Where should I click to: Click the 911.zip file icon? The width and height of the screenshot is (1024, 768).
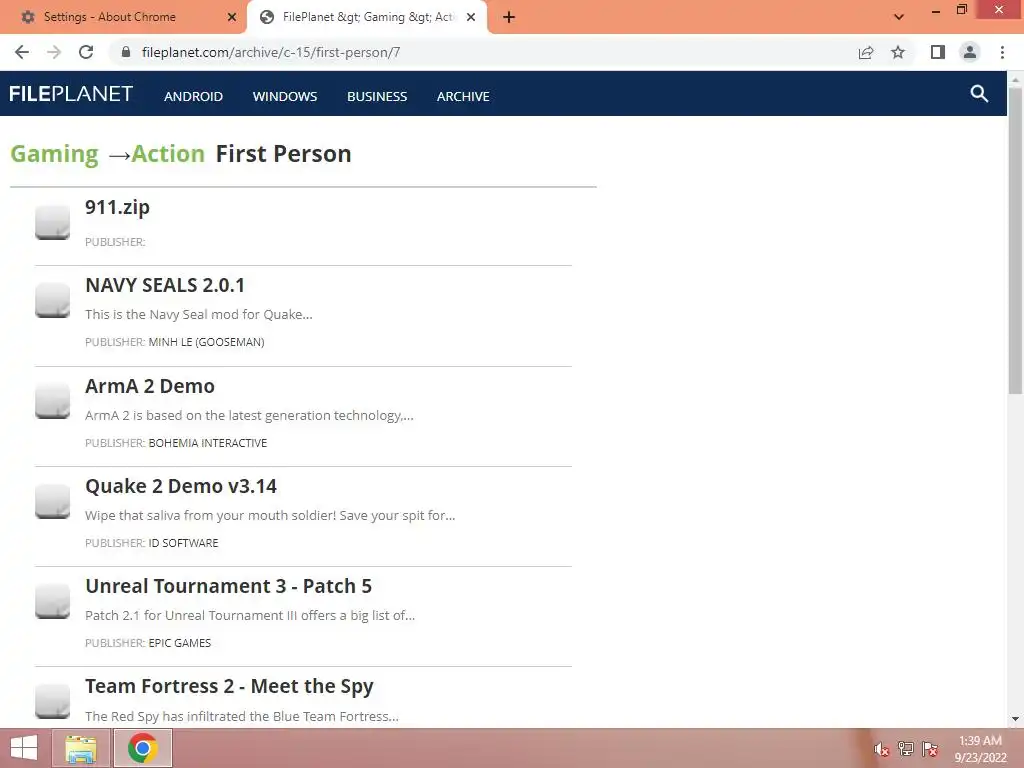tap(52, 223)
